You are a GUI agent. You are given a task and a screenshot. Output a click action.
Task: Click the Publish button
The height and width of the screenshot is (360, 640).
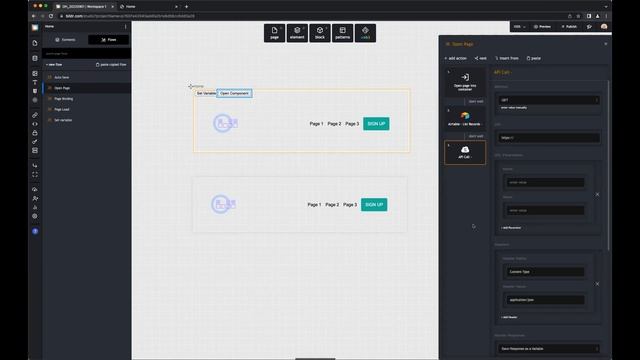tap(569, 27)
